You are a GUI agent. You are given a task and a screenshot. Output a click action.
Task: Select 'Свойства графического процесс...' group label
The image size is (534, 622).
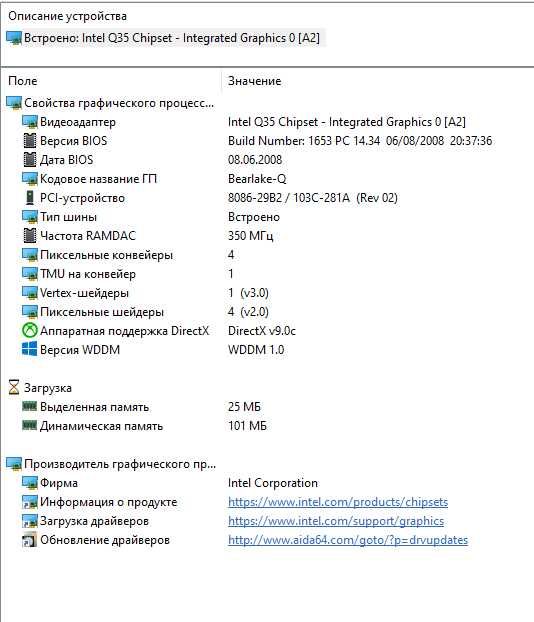[x=119, y=103]
